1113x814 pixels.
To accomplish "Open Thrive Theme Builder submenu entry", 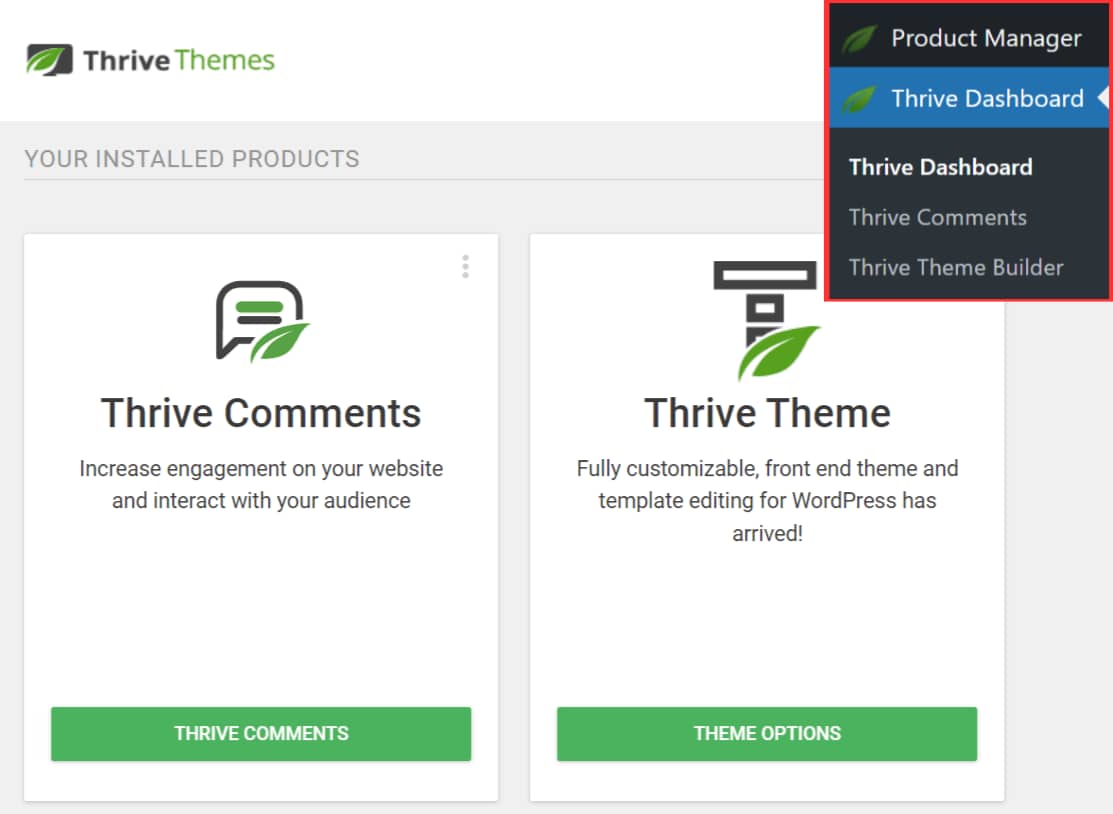I will (x=956, y=268).
